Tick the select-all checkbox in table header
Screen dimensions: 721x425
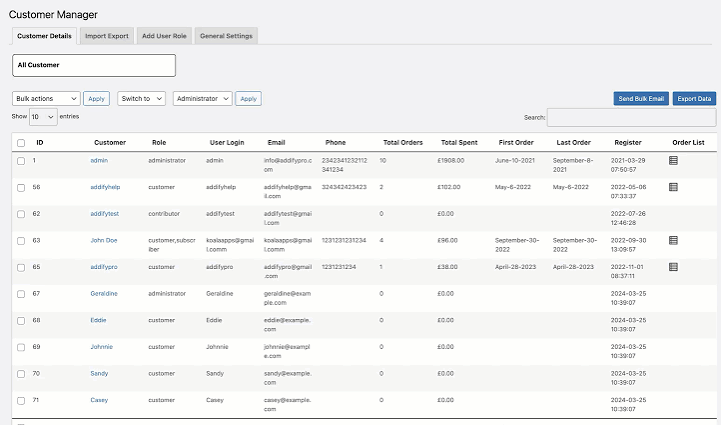tap(21, 143)
